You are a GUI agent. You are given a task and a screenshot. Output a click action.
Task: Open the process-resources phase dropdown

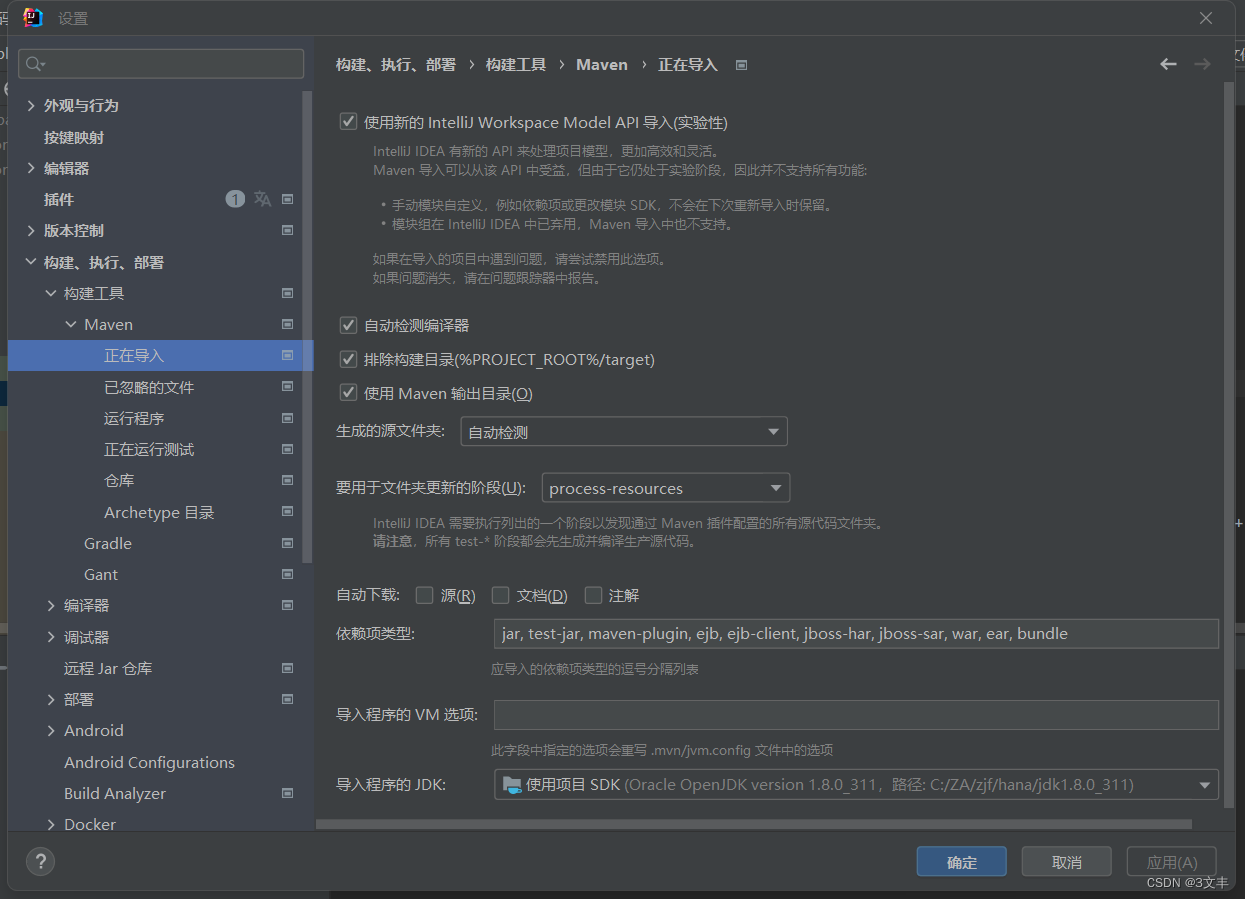(x=666, y=488)
